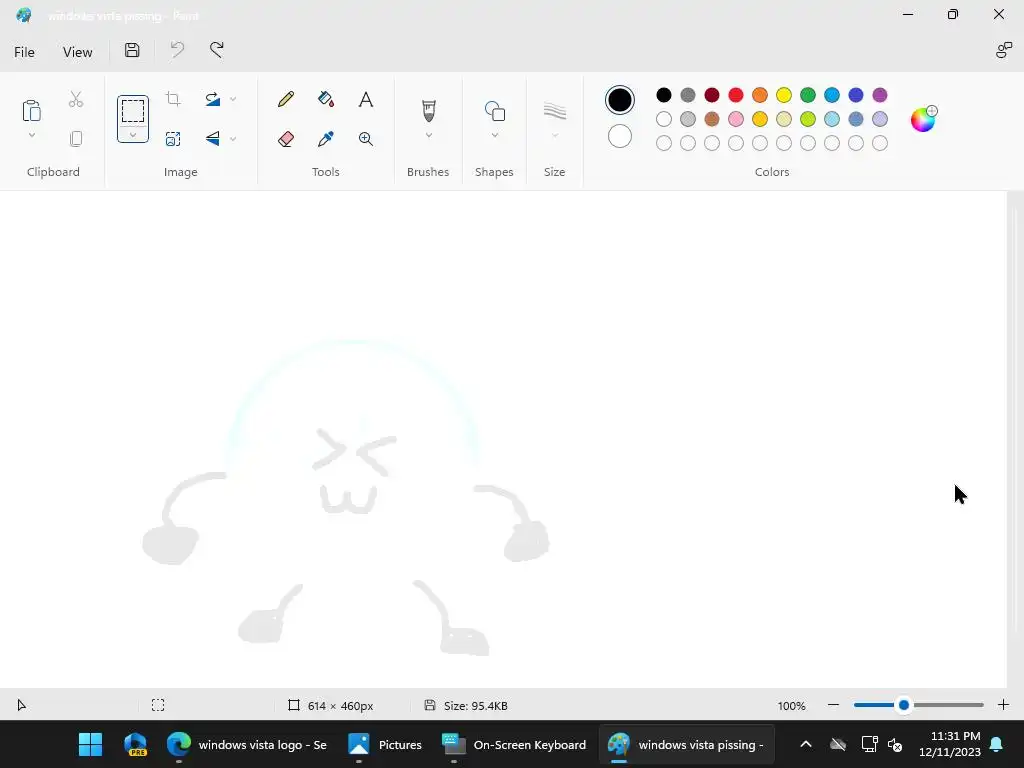Click the first empty custom color slot
The image size is (1024, 768).
coord(664,143)
